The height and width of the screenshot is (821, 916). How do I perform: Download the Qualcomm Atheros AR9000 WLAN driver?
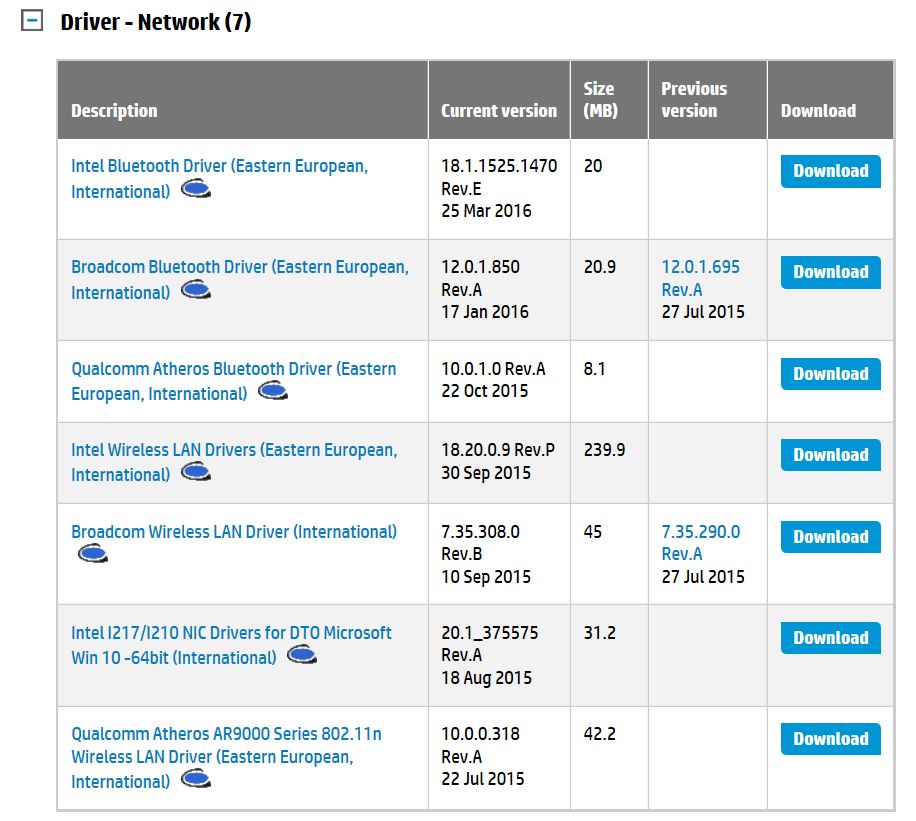click(830, 739)
